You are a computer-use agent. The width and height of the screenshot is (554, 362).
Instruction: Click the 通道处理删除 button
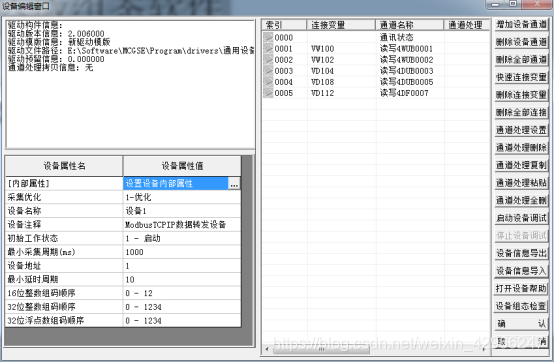(521, 148)
